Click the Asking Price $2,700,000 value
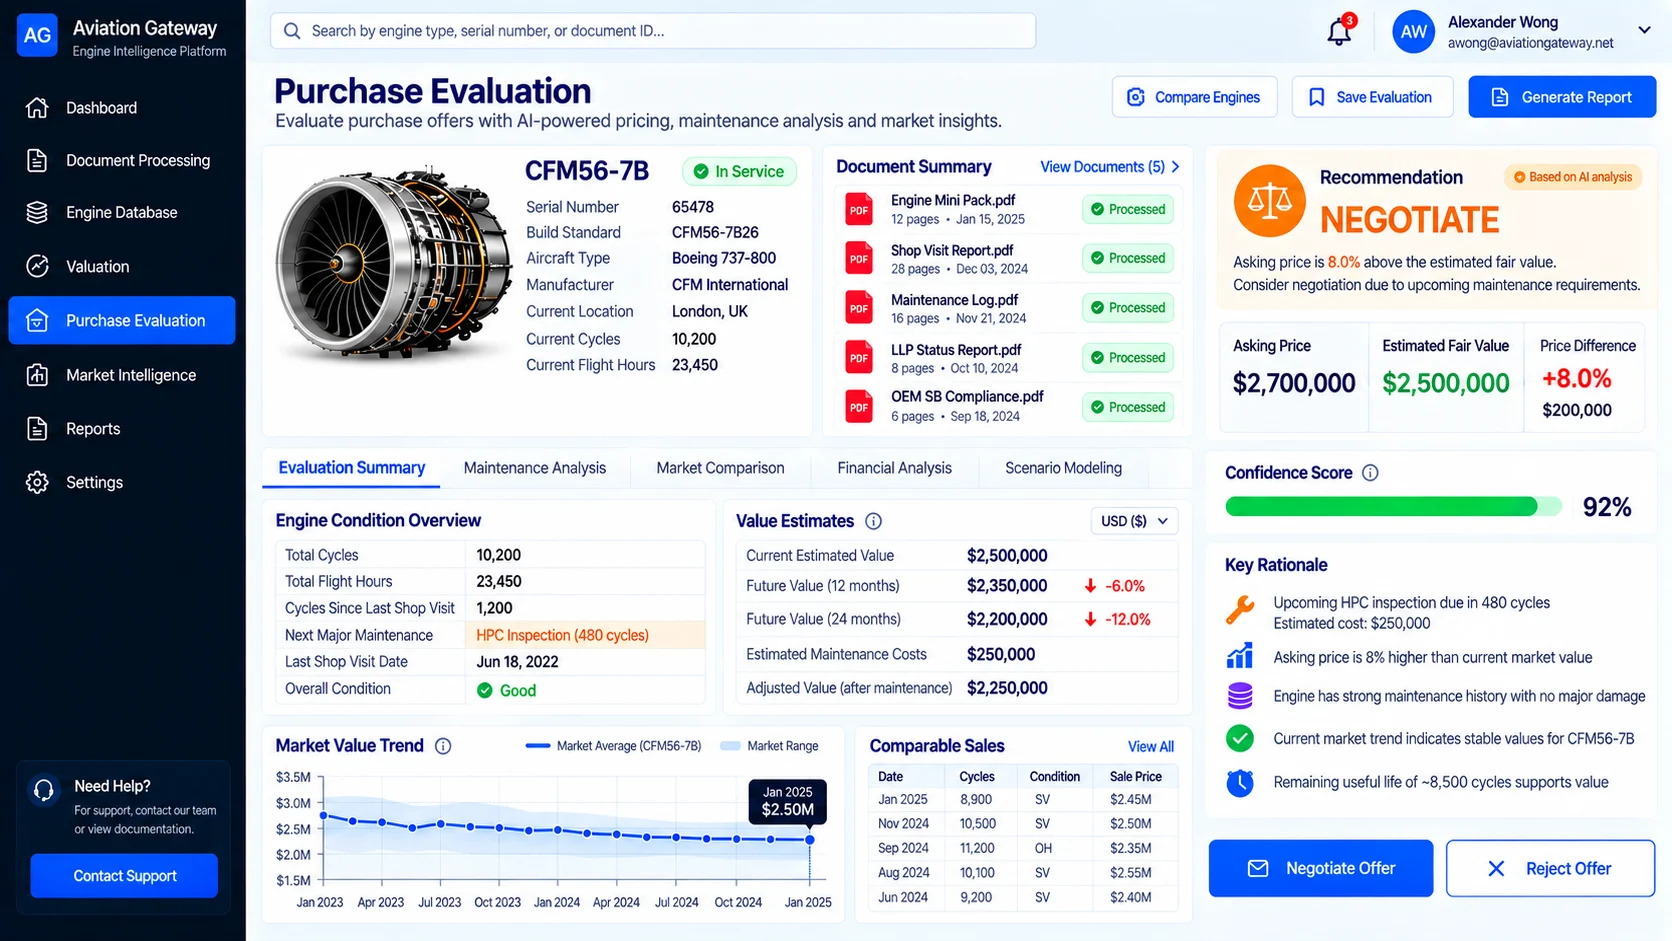This screenshot has width=1672, height=941. (1294, 383)
